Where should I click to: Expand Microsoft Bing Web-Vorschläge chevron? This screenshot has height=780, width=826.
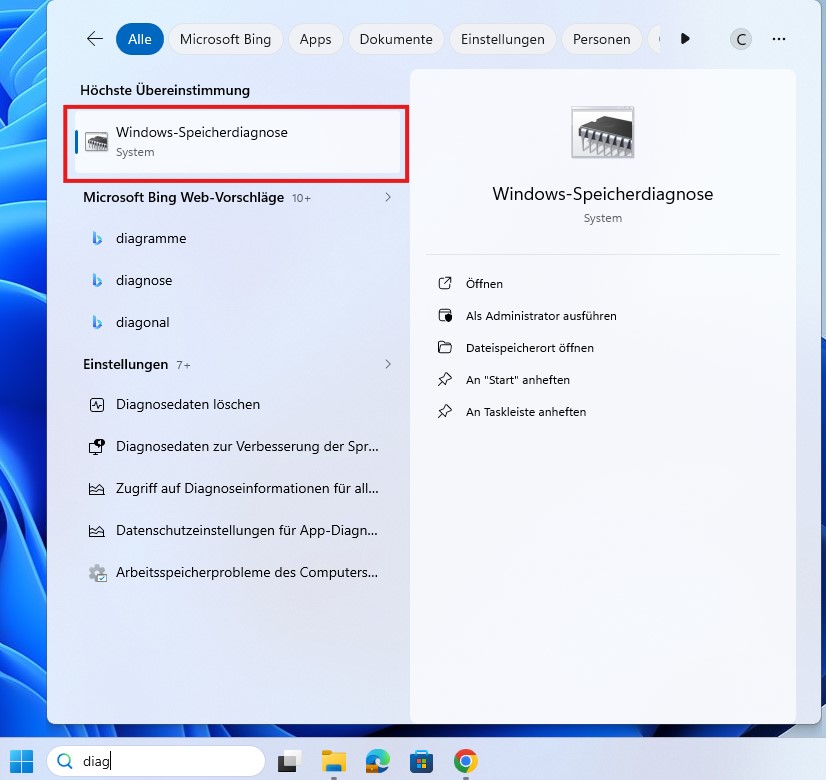(388, 198)
